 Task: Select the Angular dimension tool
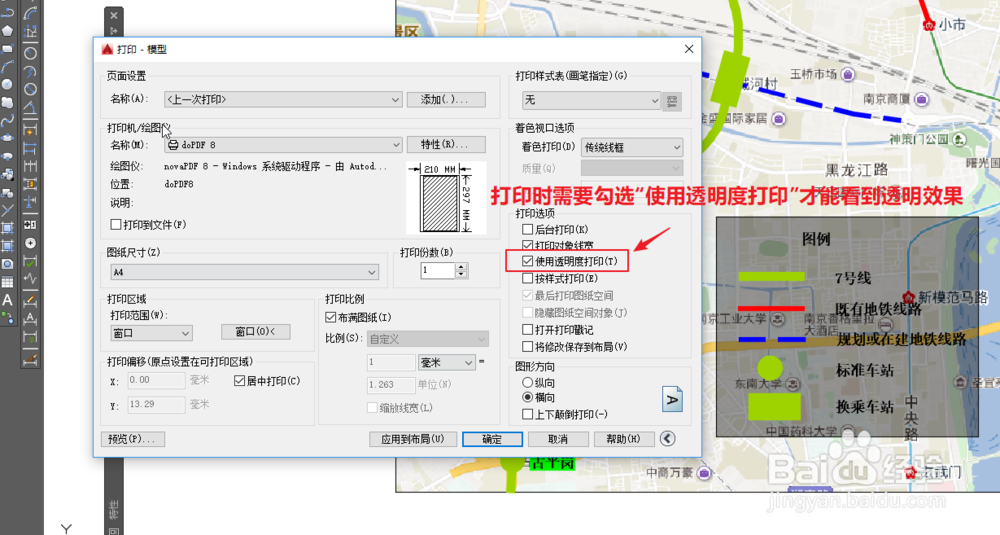pyautogui.click(x=30, y=107)
